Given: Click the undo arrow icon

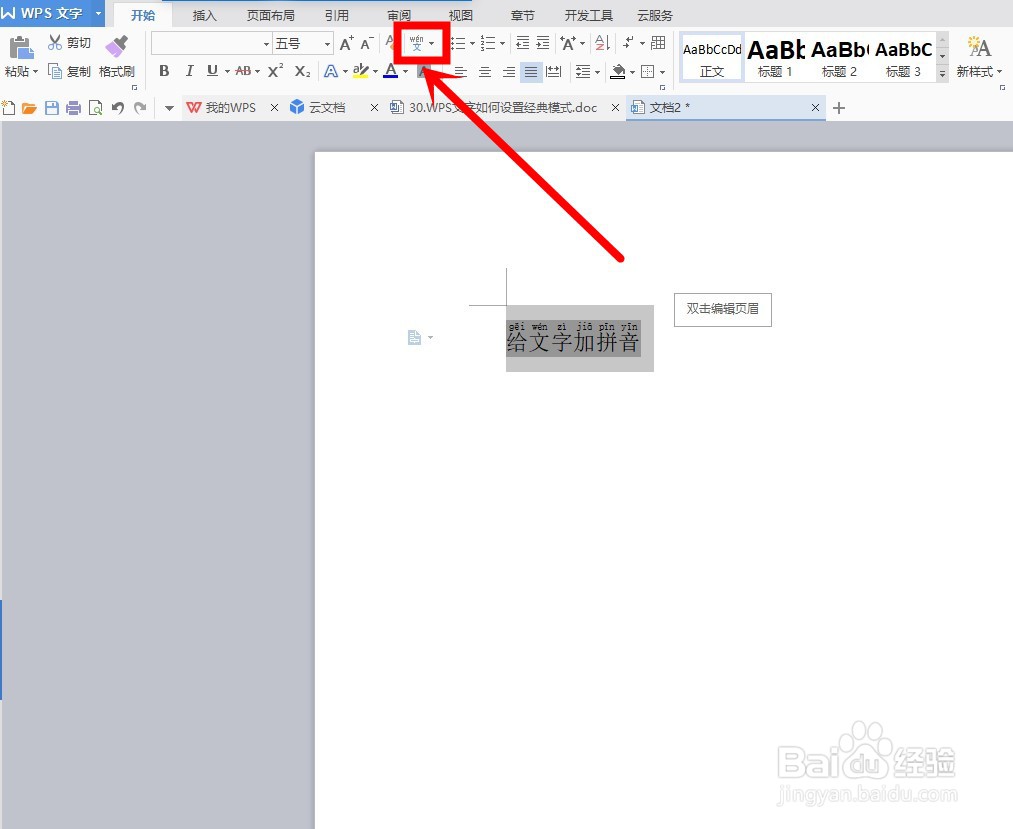Looking at the screenshot, I should pyautogui.click(x=118, y=108).
